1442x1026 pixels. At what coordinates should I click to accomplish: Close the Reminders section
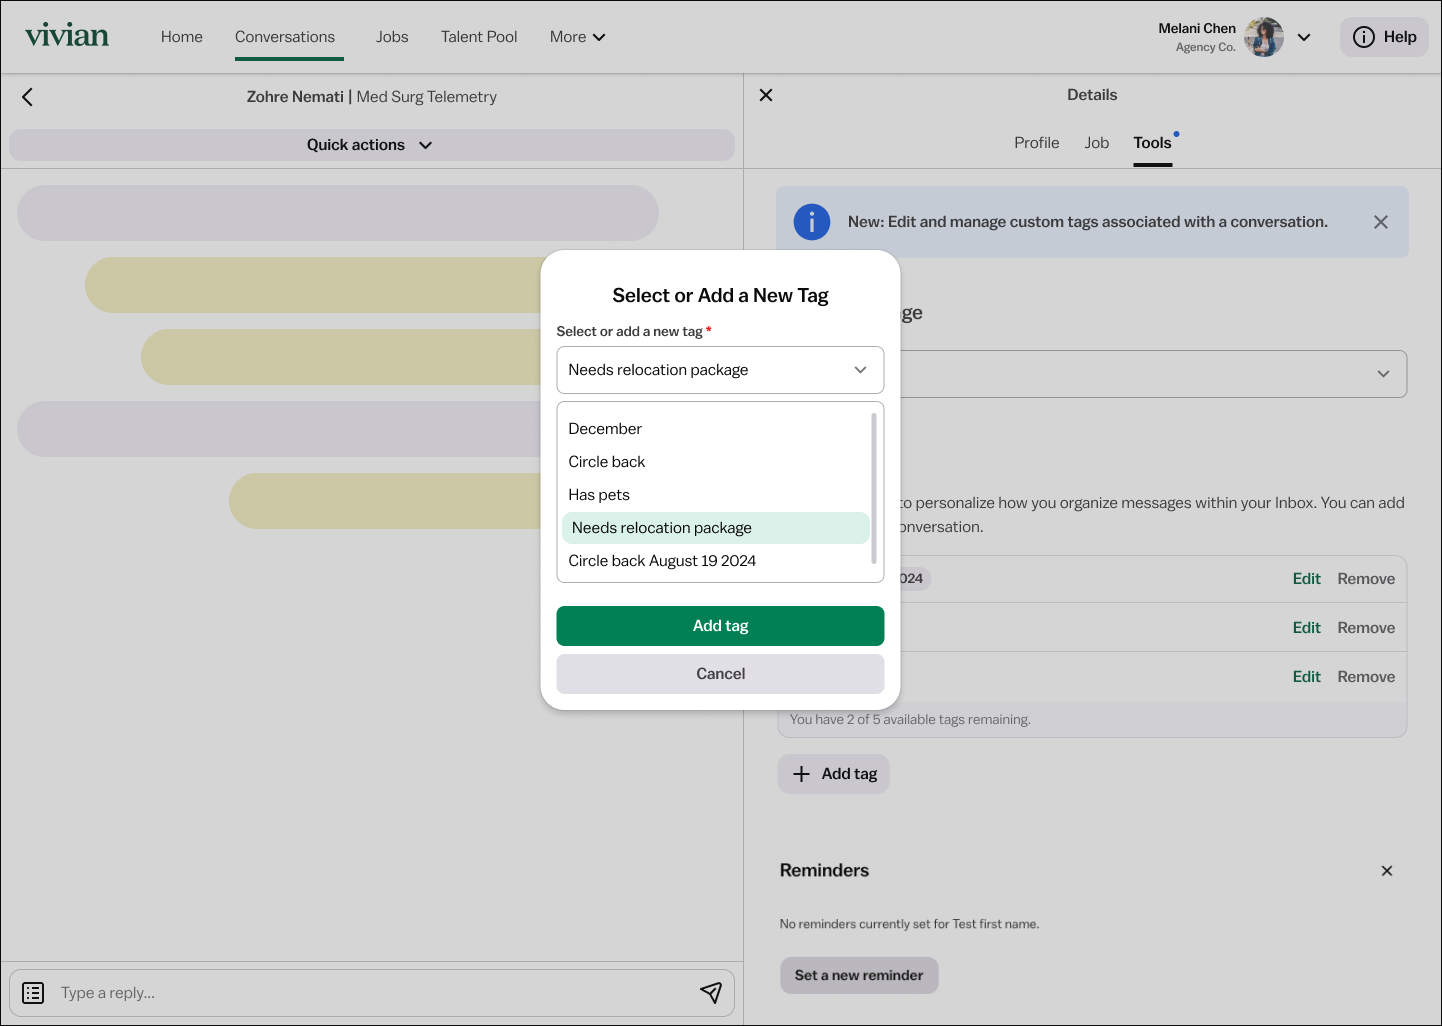(1387, 871)
